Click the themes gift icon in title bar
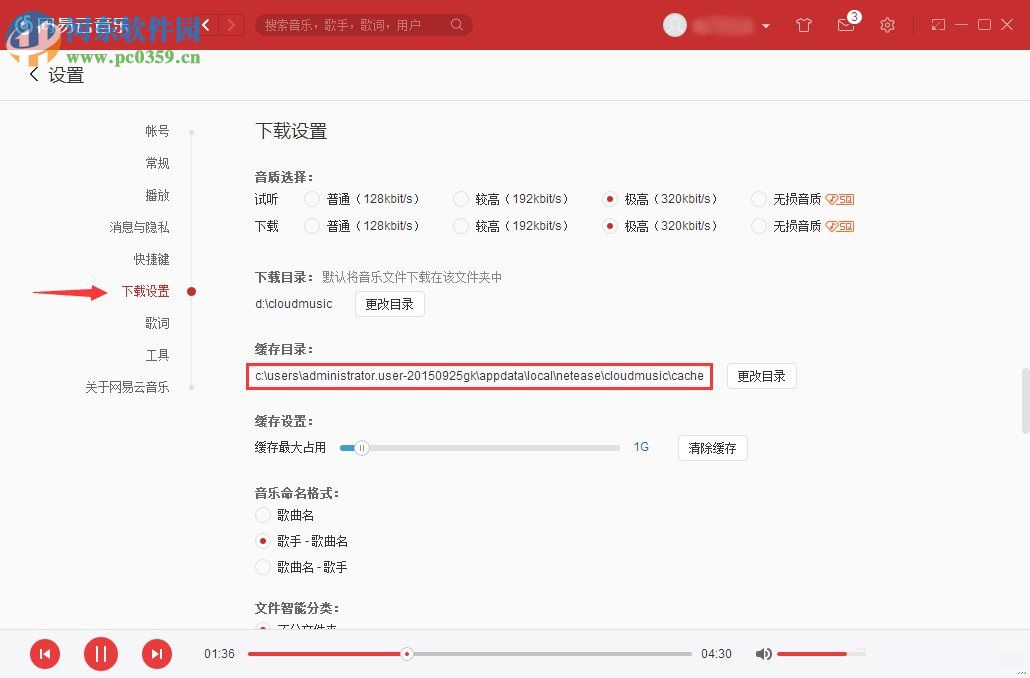The image size is (1030, 678). click(803, 25)
